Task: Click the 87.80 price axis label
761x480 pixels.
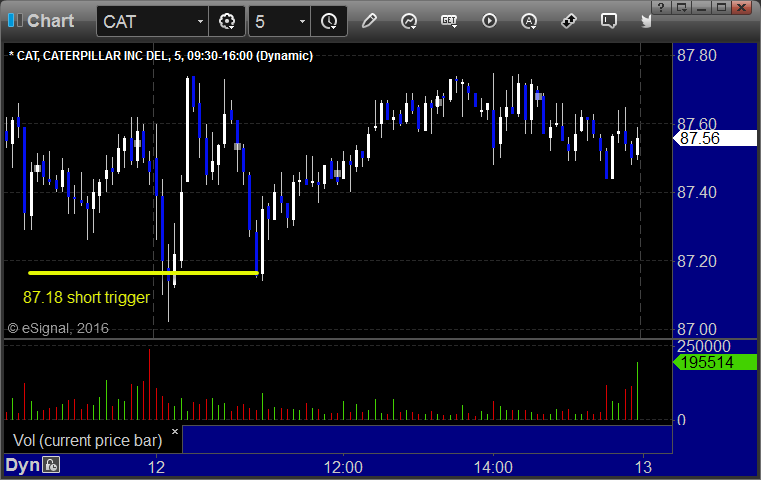Action: pos(696,55)
